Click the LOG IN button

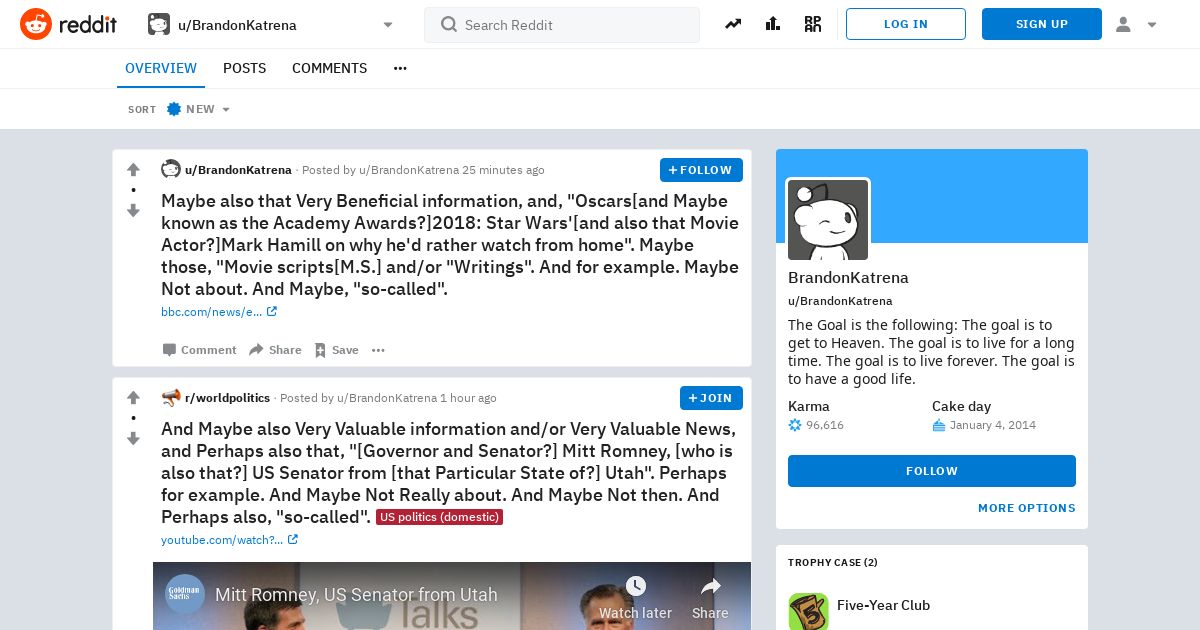[x=906, y=24]
